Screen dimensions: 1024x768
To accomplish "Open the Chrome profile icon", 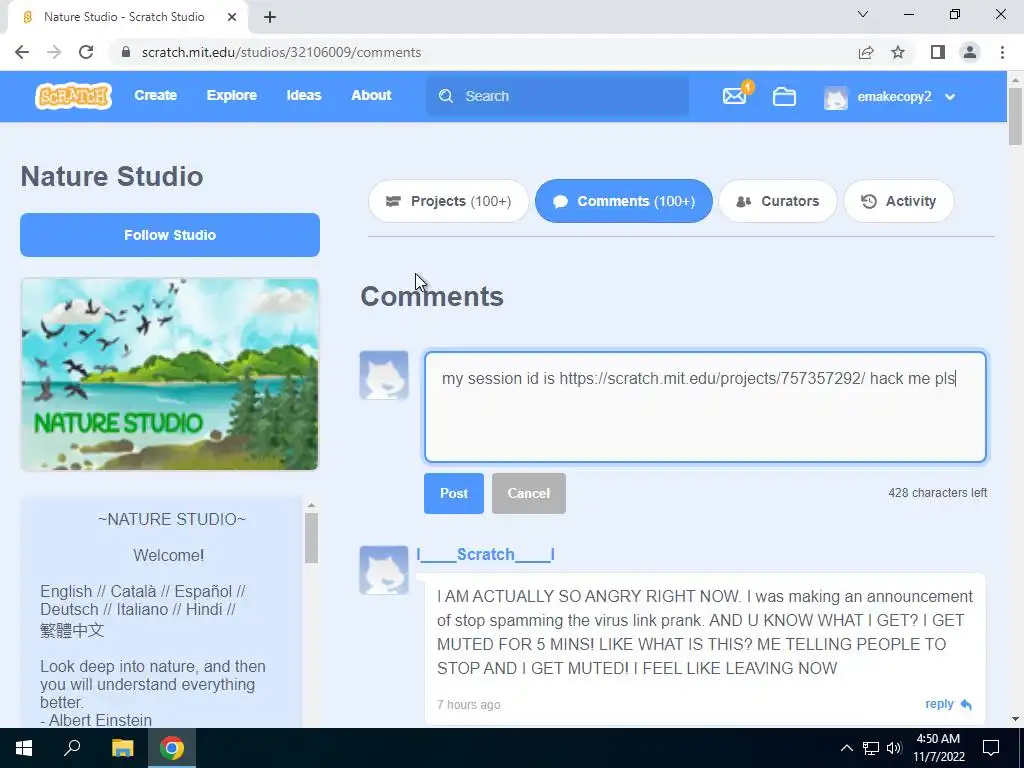I will [x=970, y=52].
